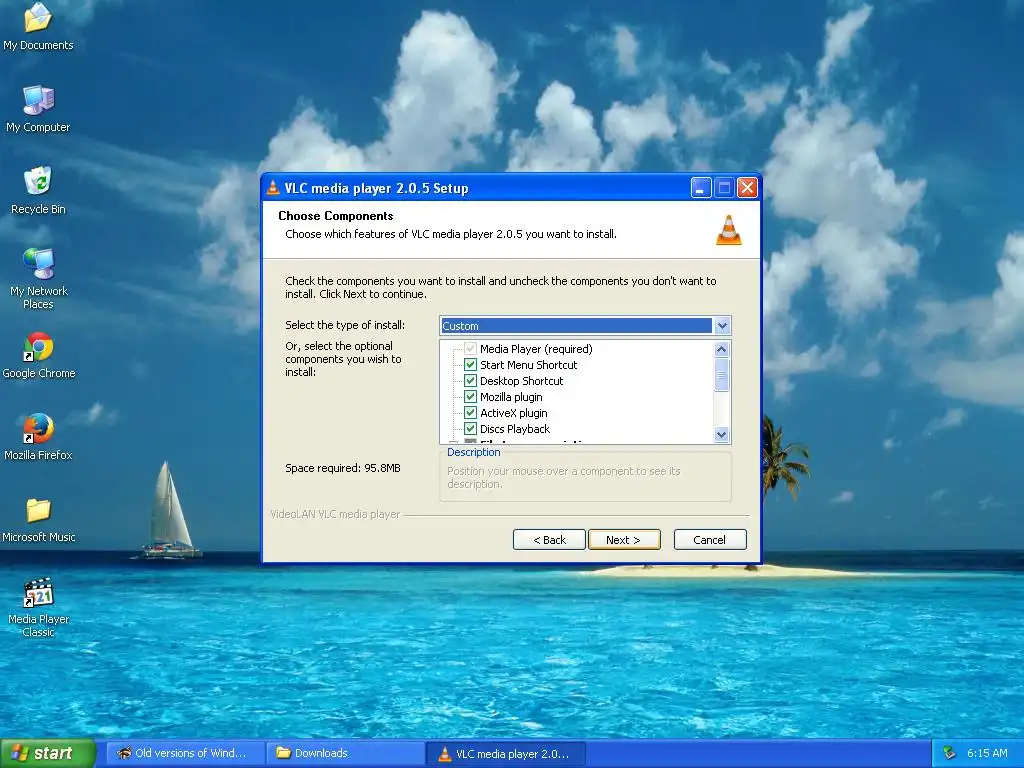Click the Description group label
The width and height of the screenshot is (1024, 768).
click(x=473, y=452)
